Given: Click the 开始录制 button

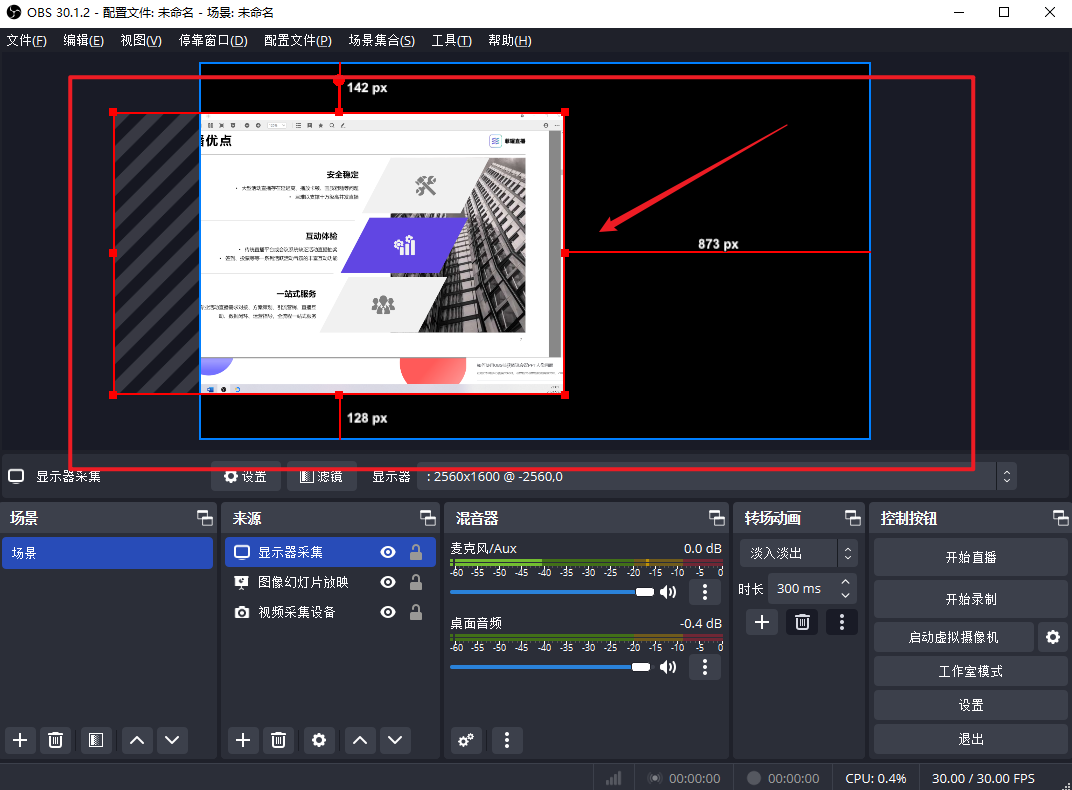Looking at the screenshot, I should 970,599.
